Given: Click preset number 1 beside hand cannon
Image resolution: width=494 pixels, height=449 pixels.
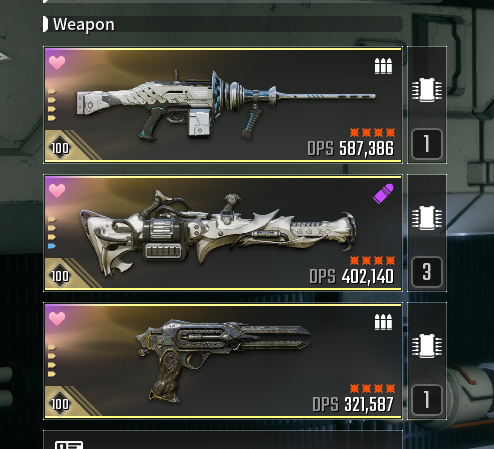Looking at the screenshot, I should [427, 400].
